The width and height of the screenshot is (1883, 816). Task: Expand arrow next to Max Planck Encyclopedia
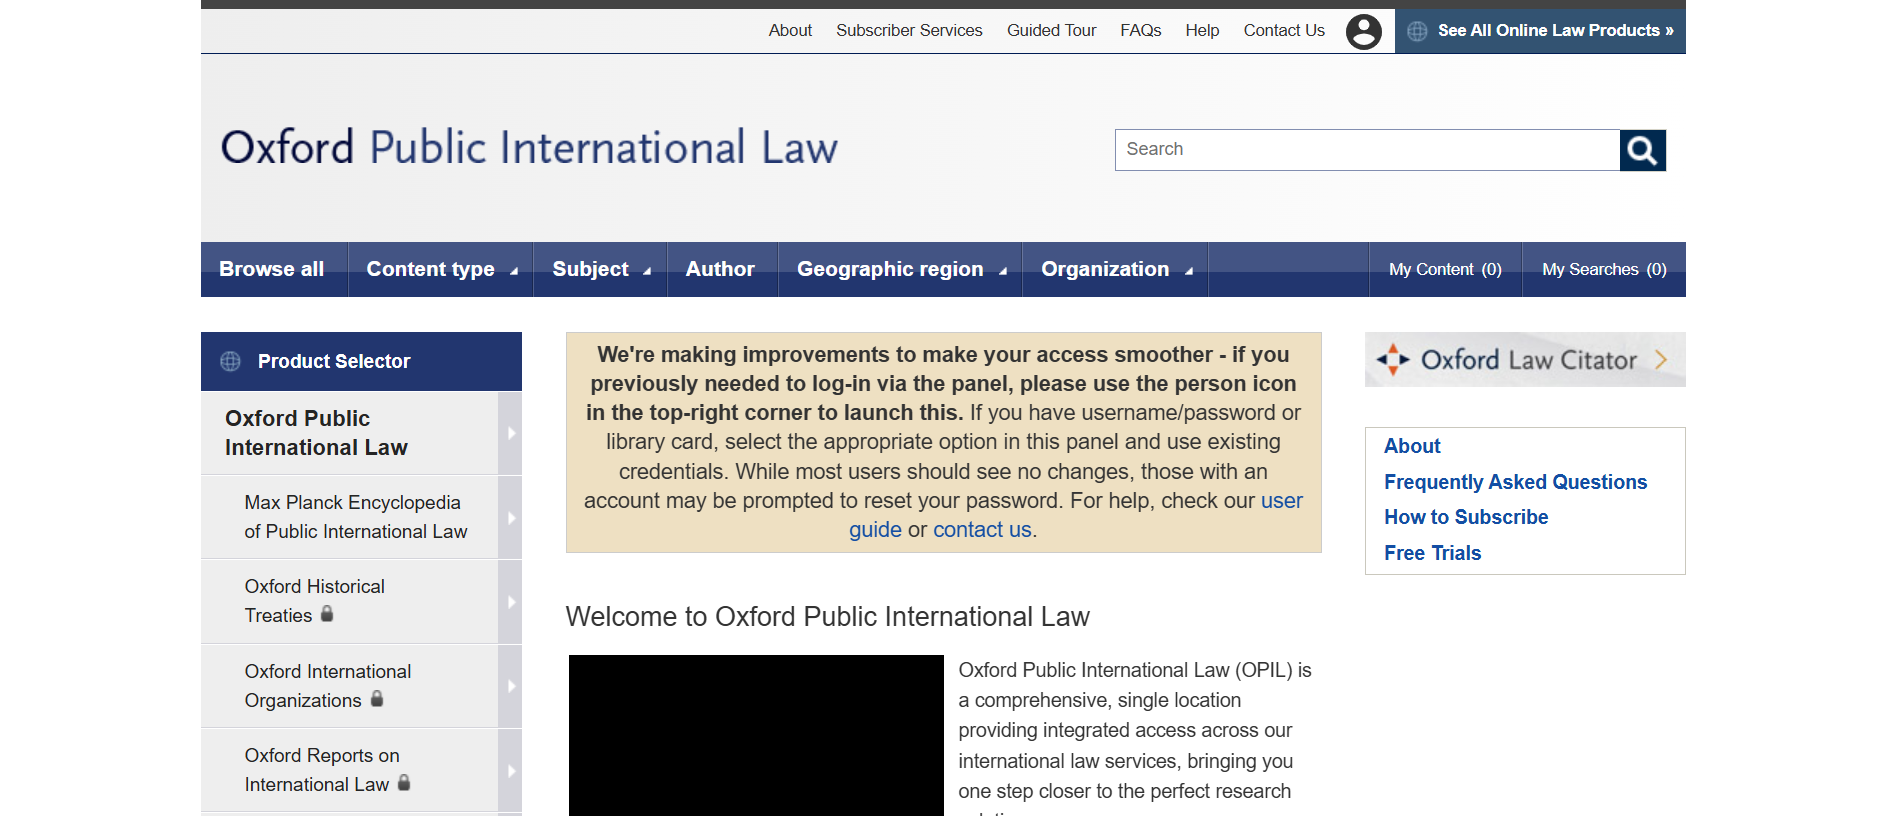(x=510, y=518)
